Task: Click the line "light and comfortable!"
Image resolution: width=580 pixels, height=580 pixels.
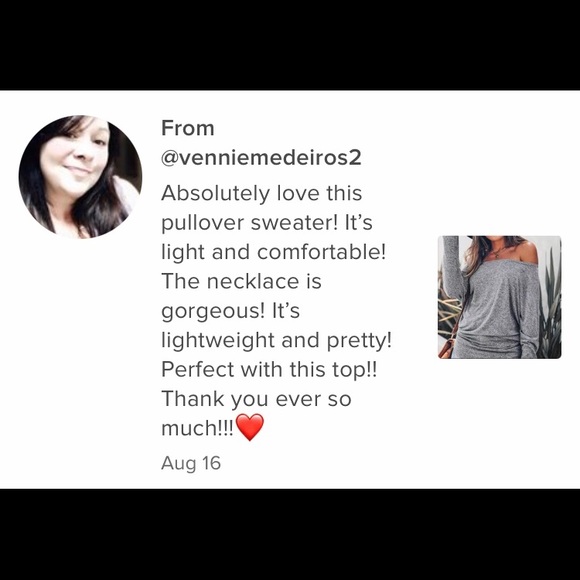Action: 273,252
